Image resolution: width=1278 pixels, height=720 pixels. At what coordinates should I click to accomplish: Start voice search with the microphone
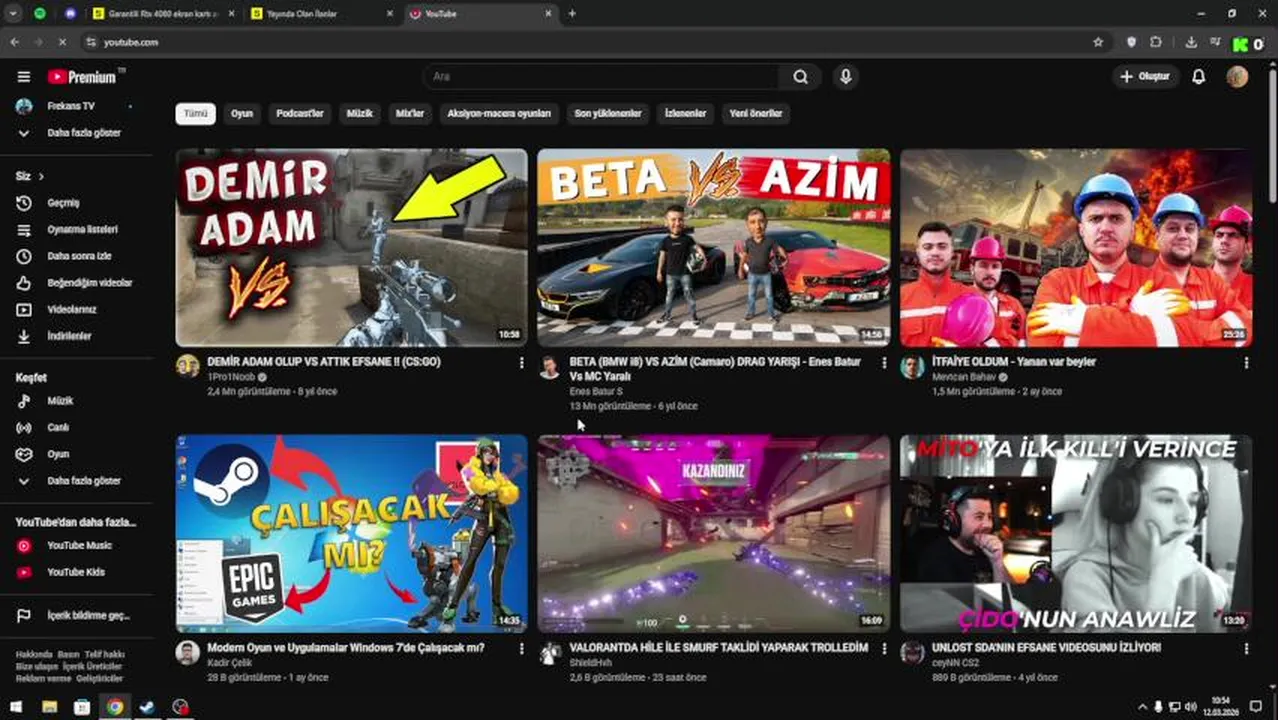[x=846, y=77]
